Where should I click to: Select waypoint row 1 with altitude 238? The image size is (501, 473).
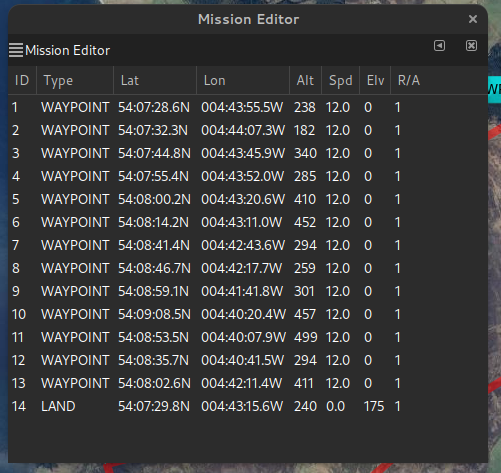[x=248, y=107]
